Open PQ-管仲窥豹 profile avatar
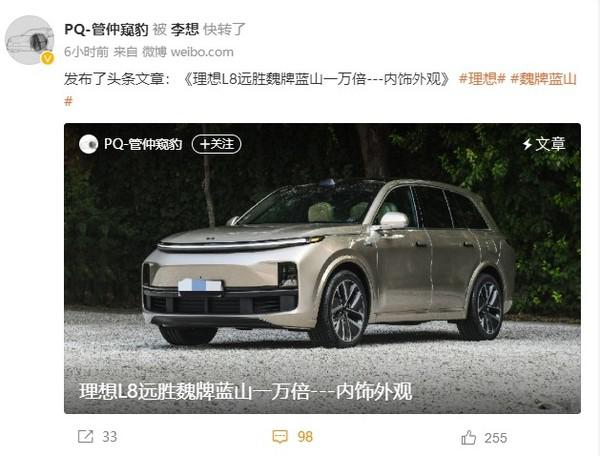Viewport: 600px width, 456px height. click(29, 40)
